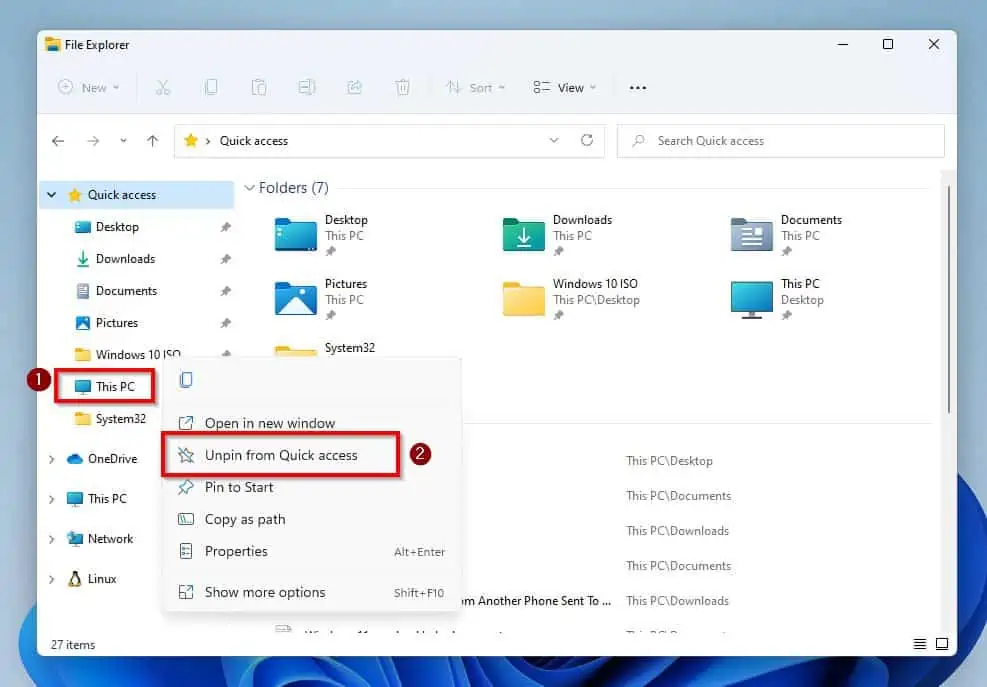
Task: Go forward with the right arrow
Action: [93, 141]
